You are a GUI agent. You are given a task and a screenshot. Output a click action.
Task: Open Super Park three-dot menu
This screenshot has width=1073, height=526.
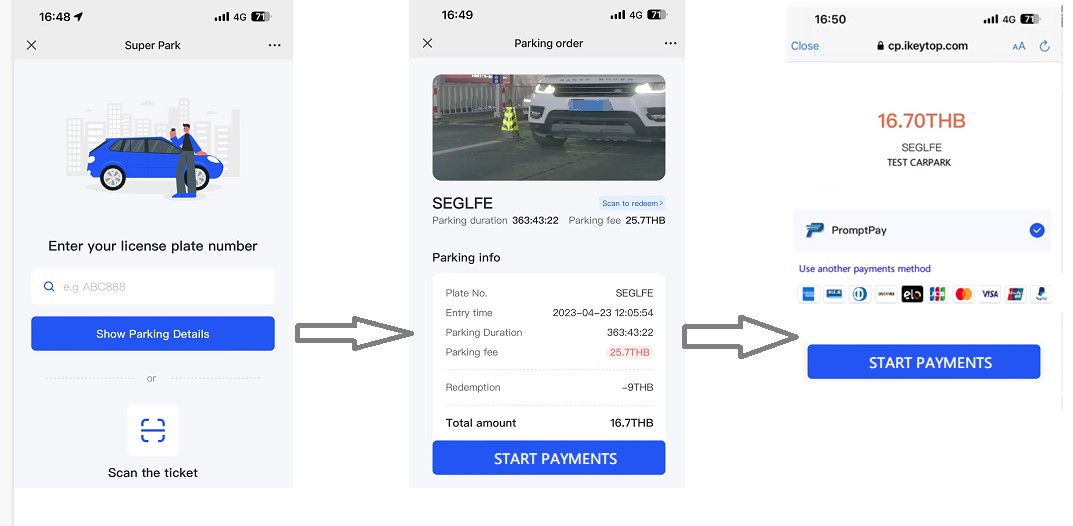[x=275, y=46]
